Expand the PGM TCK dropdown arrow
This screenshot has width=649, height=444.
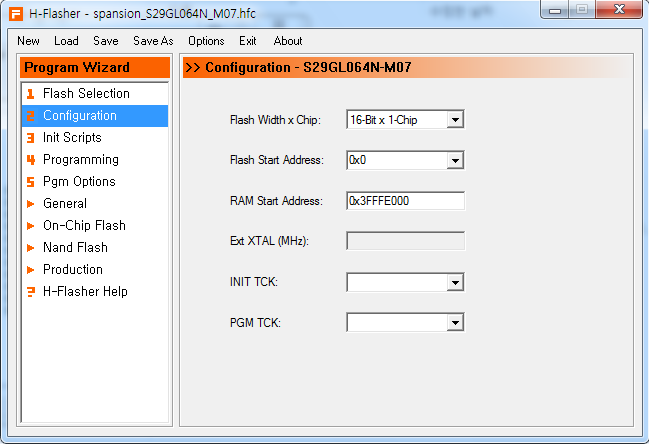tap(455, 323)
